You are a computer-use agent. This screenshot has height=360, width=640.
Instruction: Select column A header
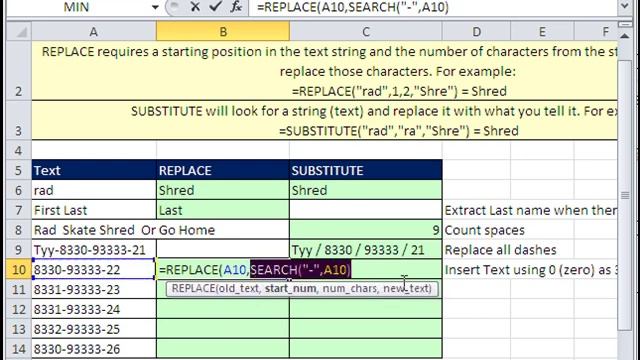94,32
